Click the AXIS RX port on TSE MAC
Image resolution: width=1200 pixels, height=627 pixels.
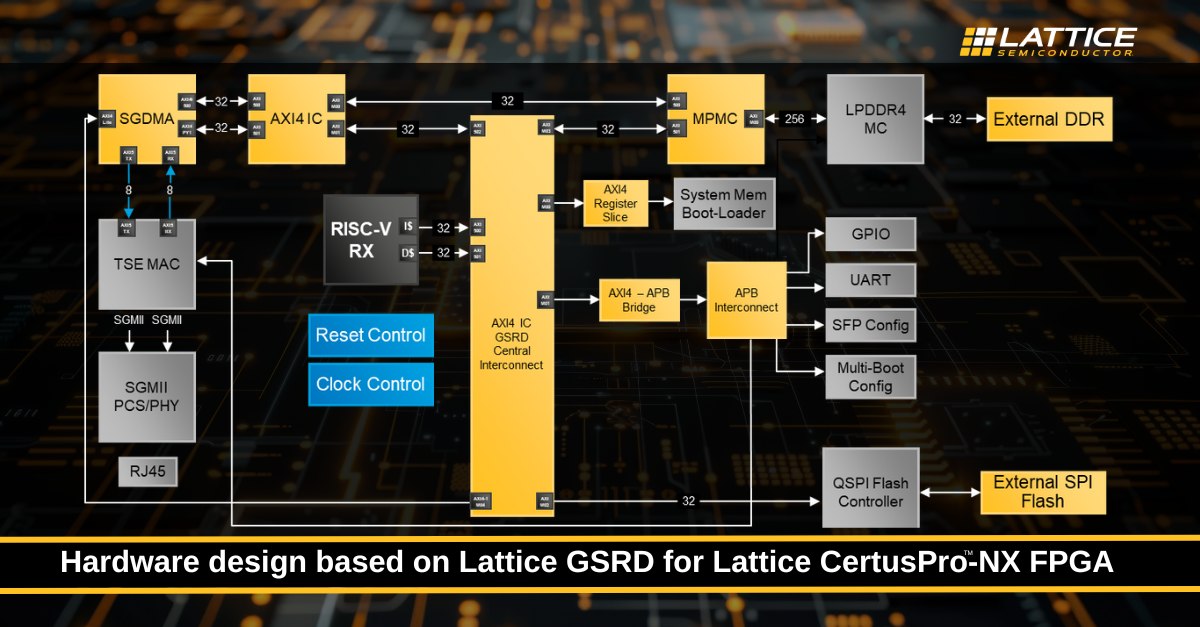(170, 227)
